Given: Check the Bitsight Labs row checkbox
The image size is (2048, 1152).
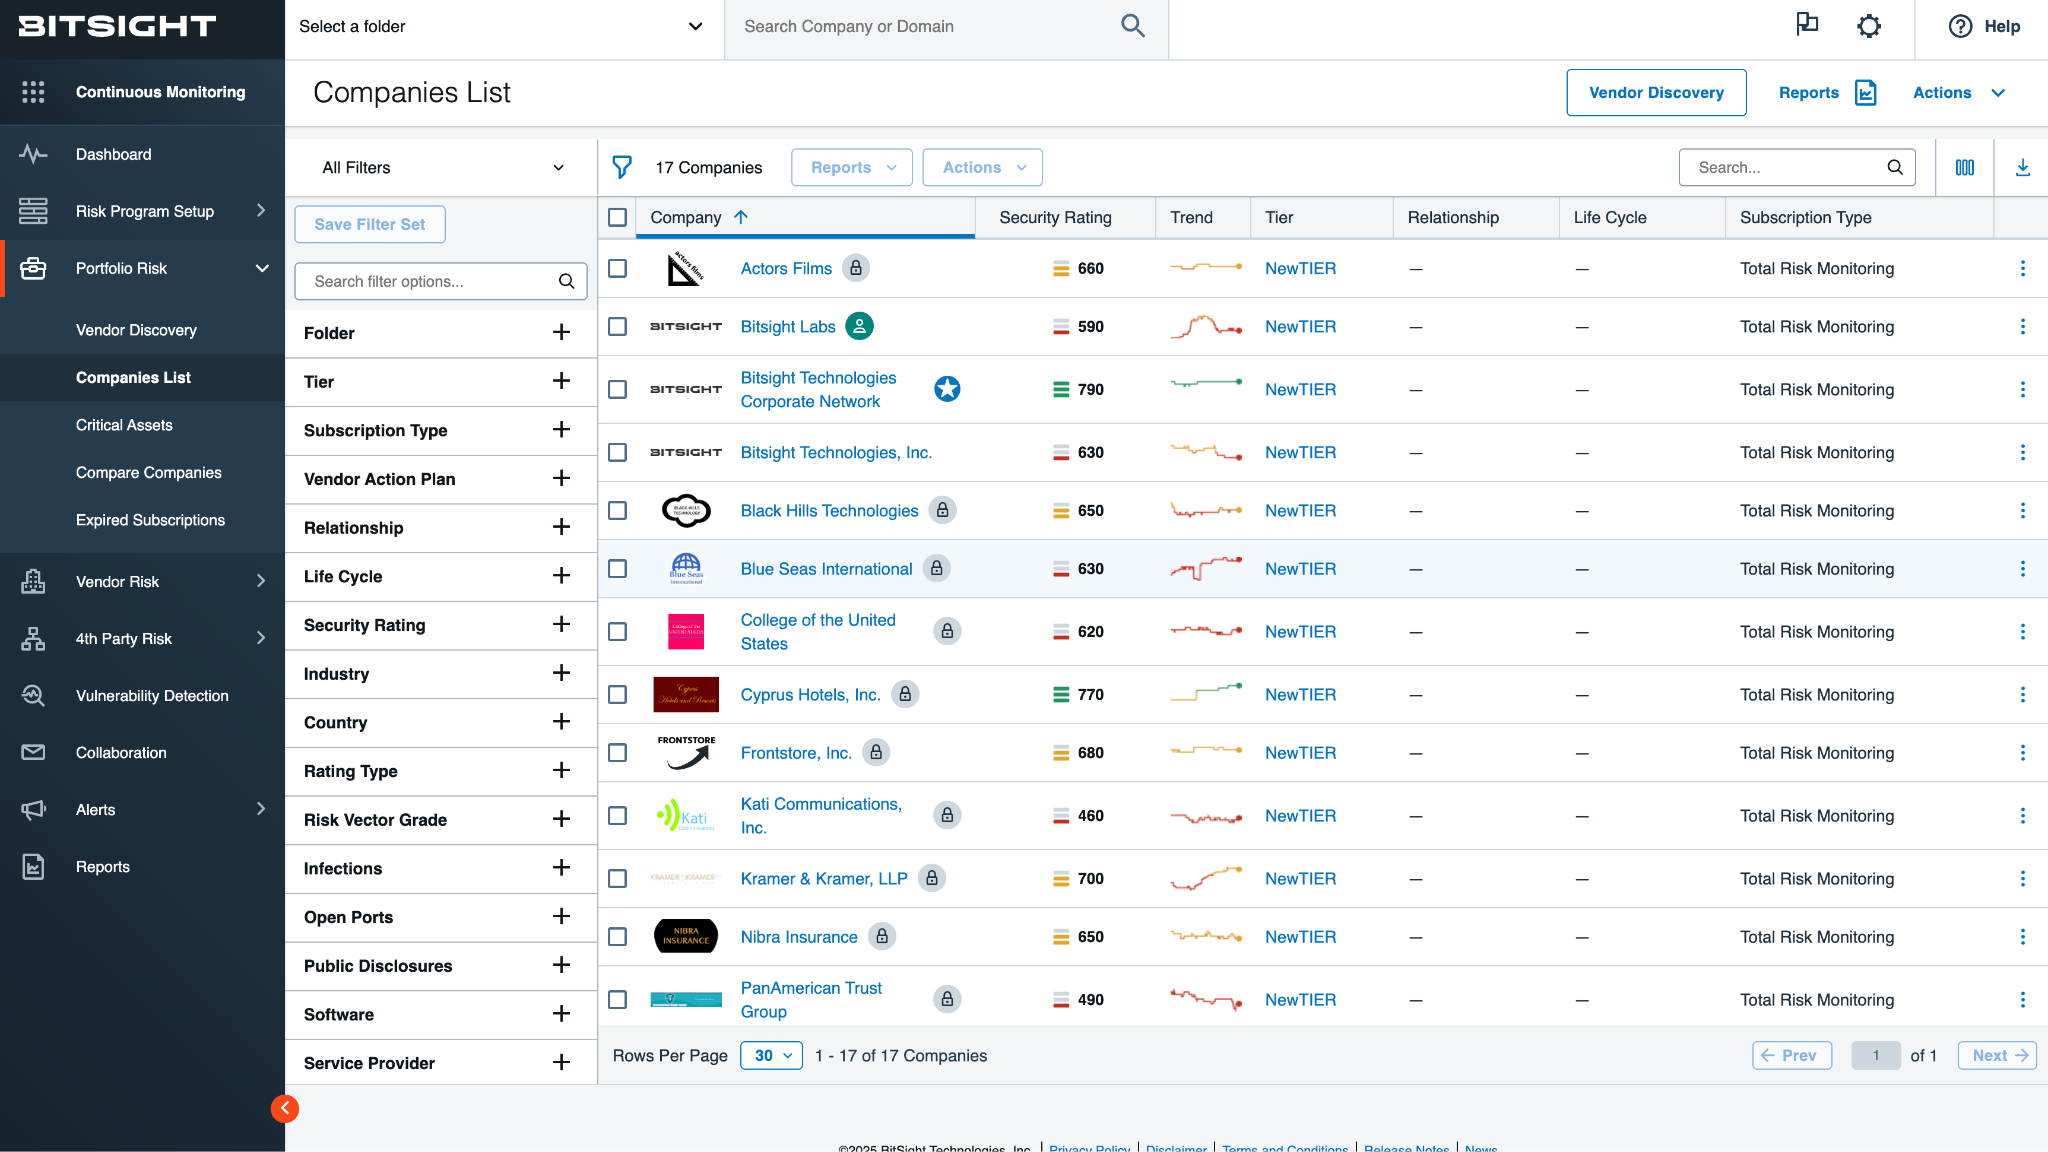Looking at the screenshot, I should pos(617,326).
